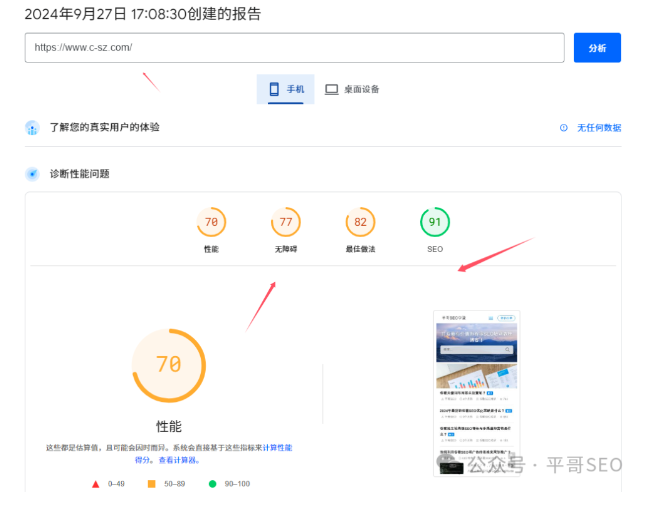Open the 无任何数据 link

598,128
